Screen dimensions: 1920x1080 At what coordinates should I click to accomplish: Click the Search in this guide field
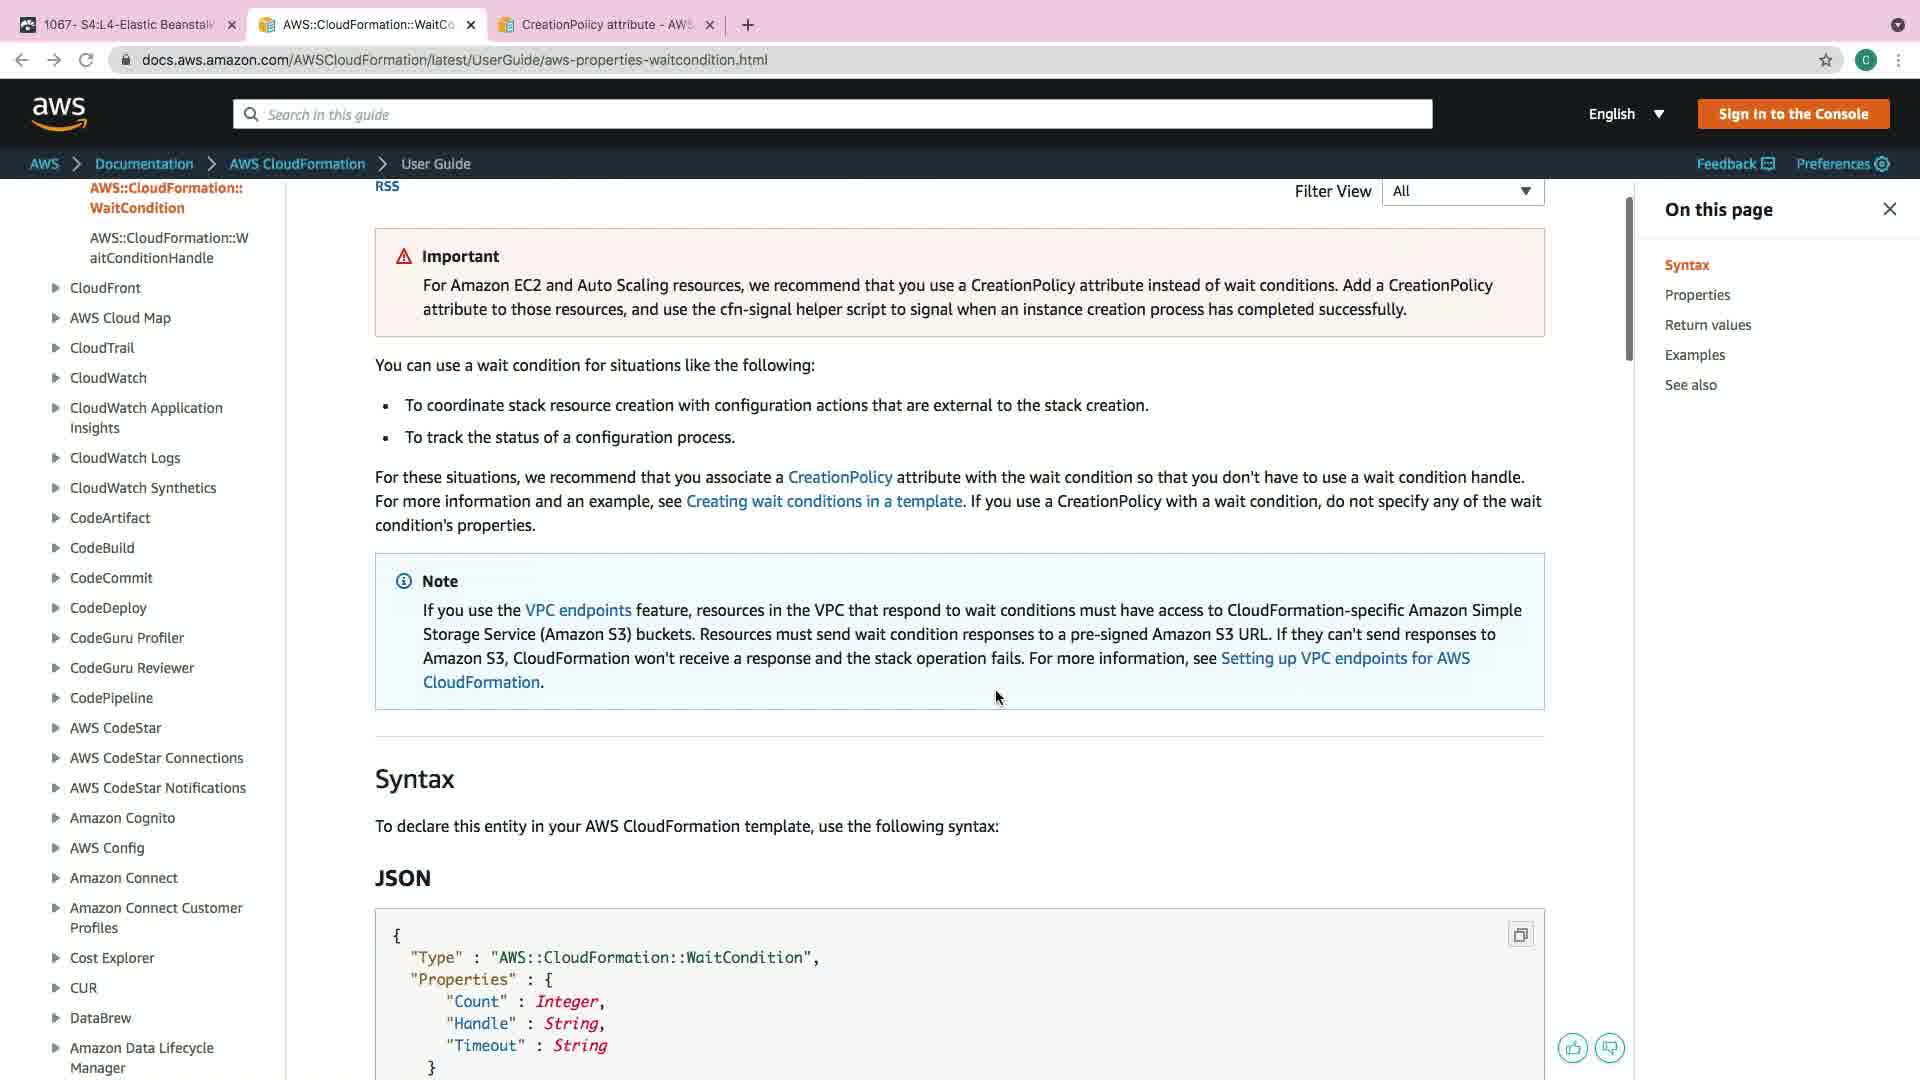pyautogui.click(x=832, y=115)
